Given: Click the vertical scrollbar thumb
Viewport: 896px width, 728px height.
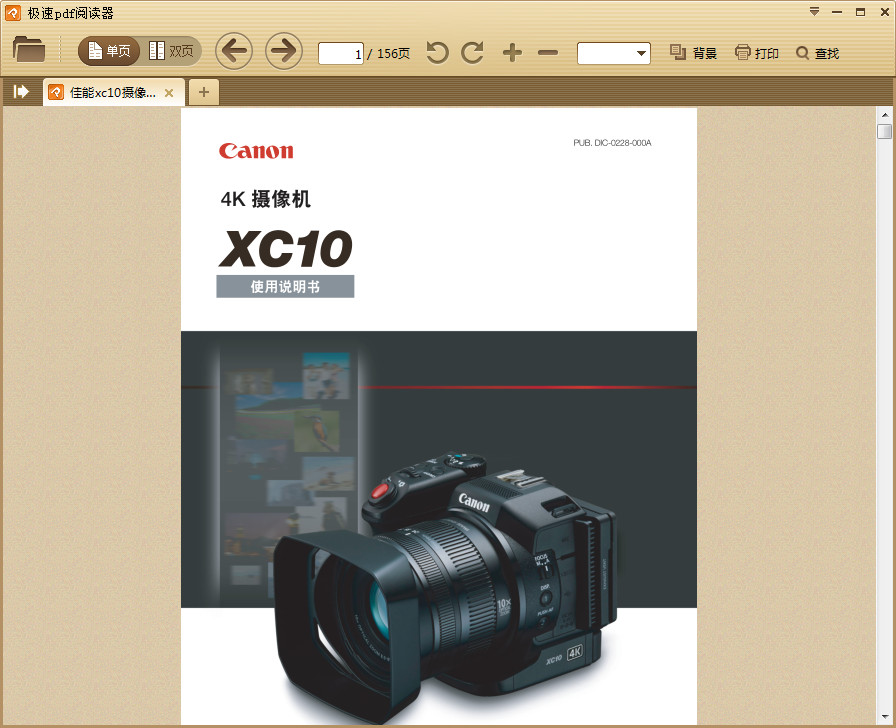Looking at the screenshot, I should point(885,131).
